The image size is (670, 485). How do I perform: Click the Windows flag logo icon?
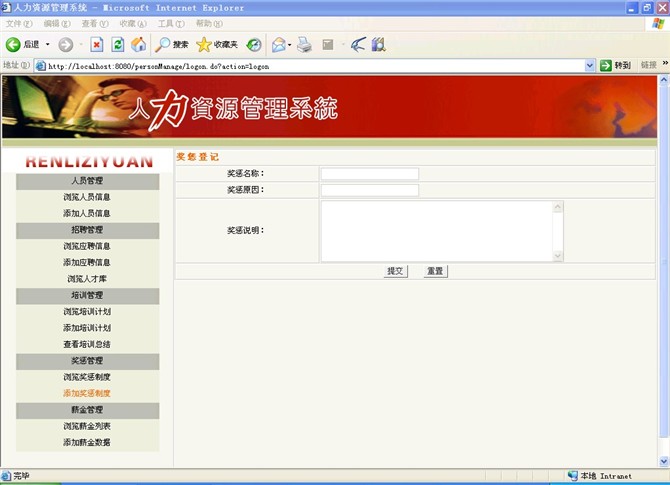pos(658,24)
